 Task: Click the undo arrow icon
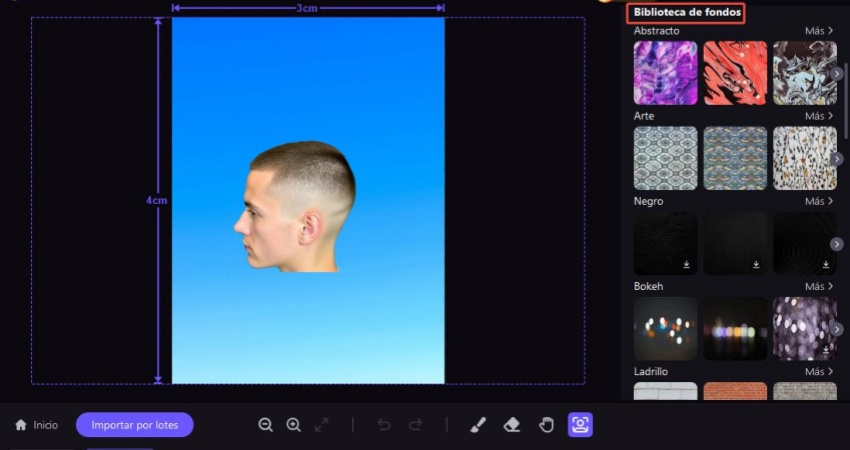(x=384, y=425)
